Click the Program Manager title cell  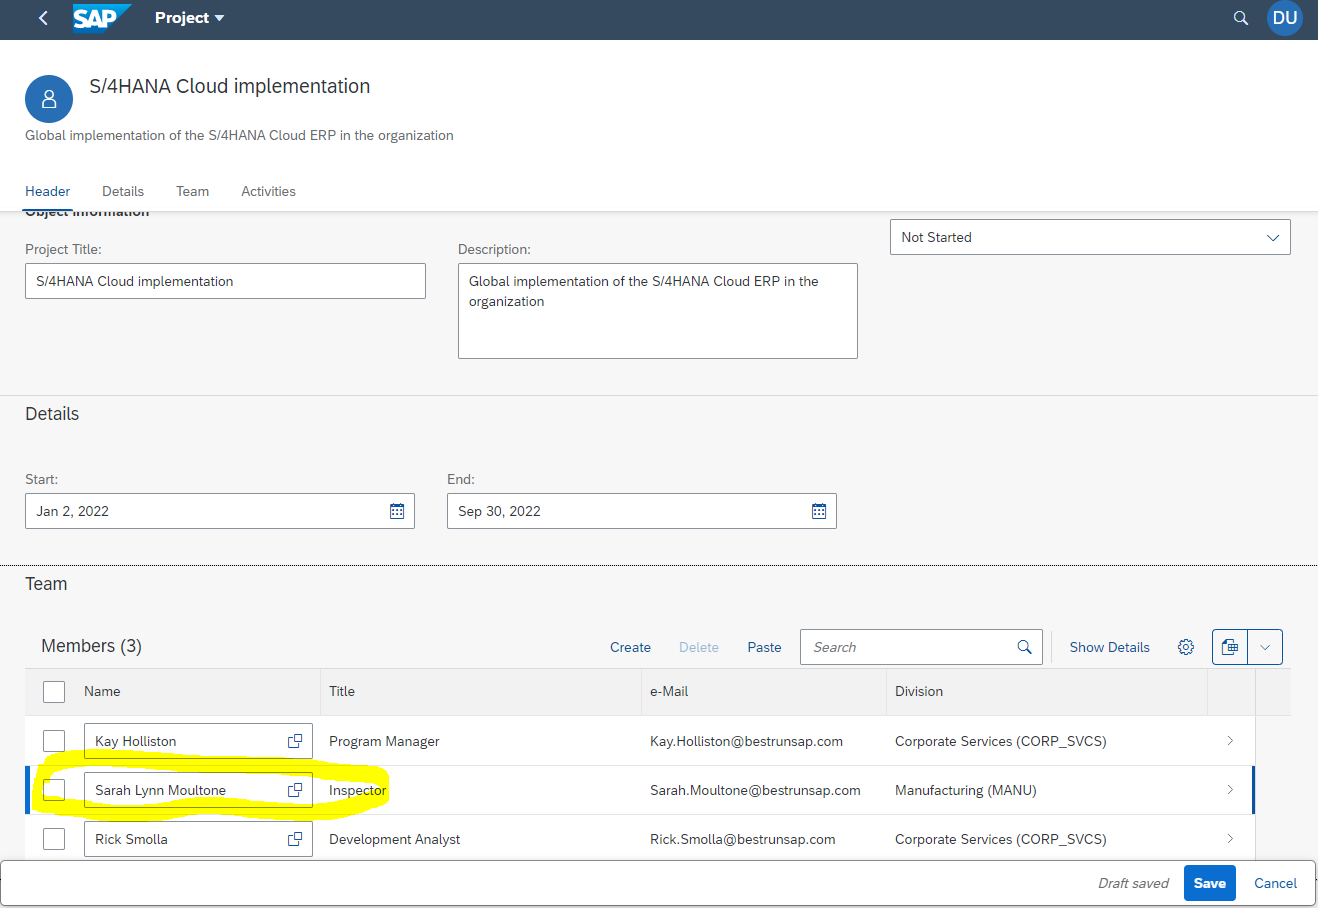(384, 741)
